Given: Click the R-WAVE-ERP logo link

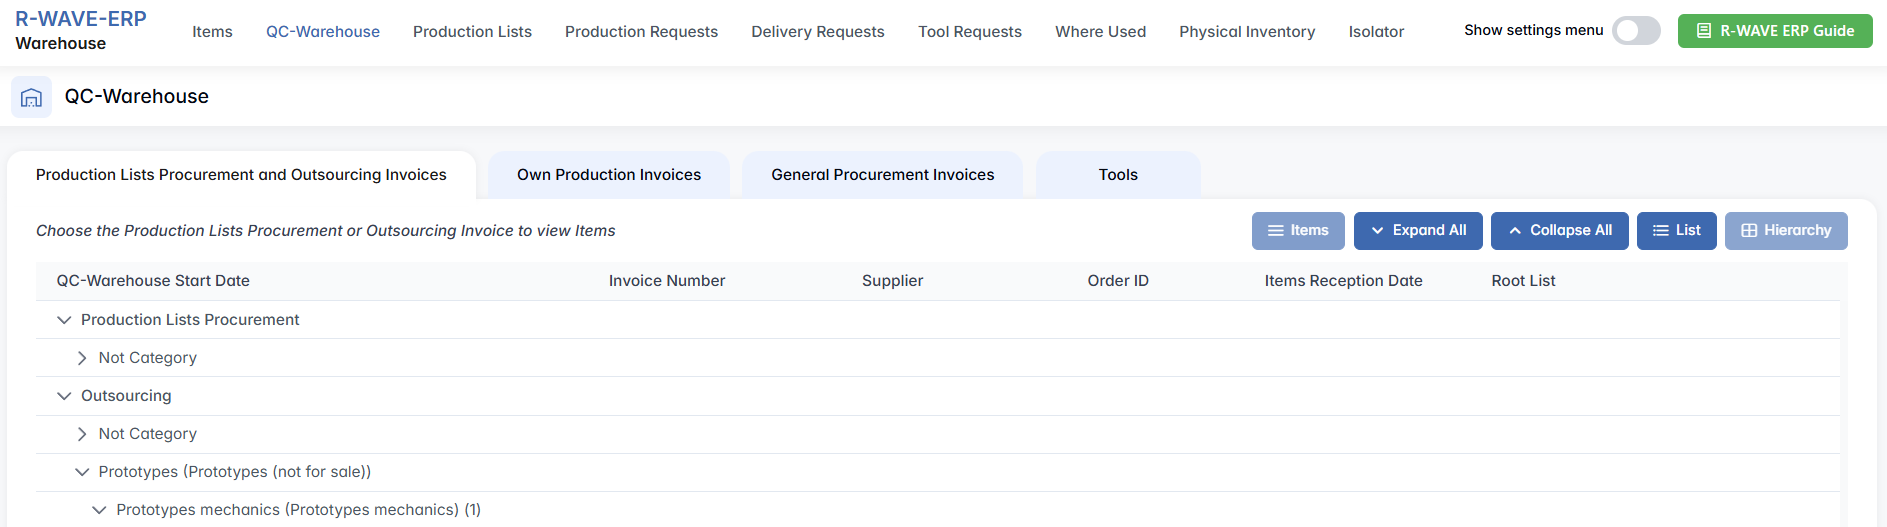Looking at the screenshot, I should [x=81, y=19].
